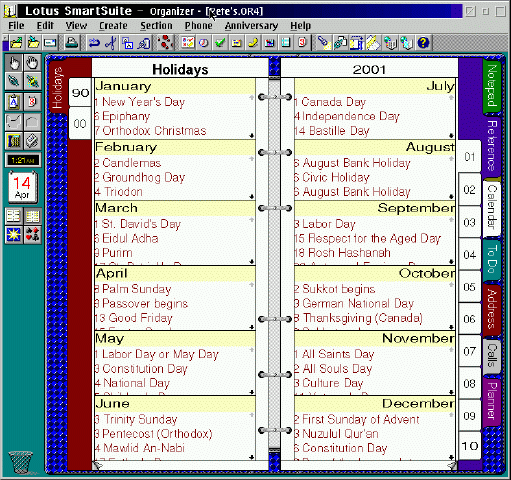Click the 14 Apr date calendar icon
511x480 pixels.
tap(22, 187)
